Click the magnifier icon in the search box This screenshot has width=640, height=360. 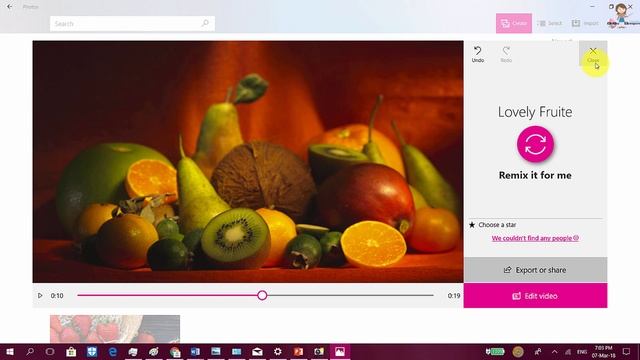pyautogui.click(x=205, y=23)
